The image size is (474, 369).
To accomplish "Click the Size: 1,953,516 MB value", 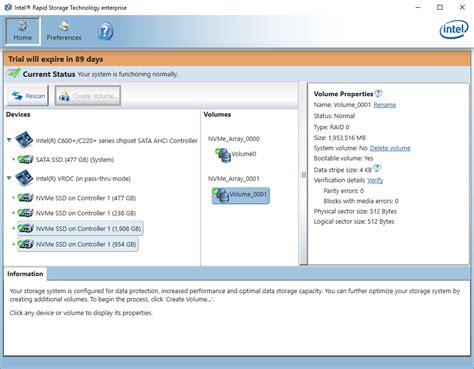I will click(x=340, y=138).
